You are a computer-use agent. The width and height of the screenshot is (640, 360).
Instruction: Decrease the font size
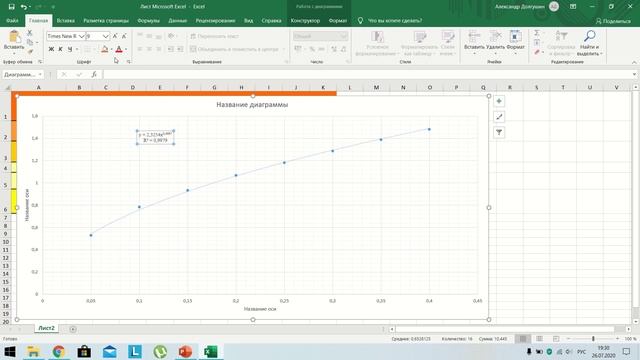pyautogui.click(x=124, y=36)
